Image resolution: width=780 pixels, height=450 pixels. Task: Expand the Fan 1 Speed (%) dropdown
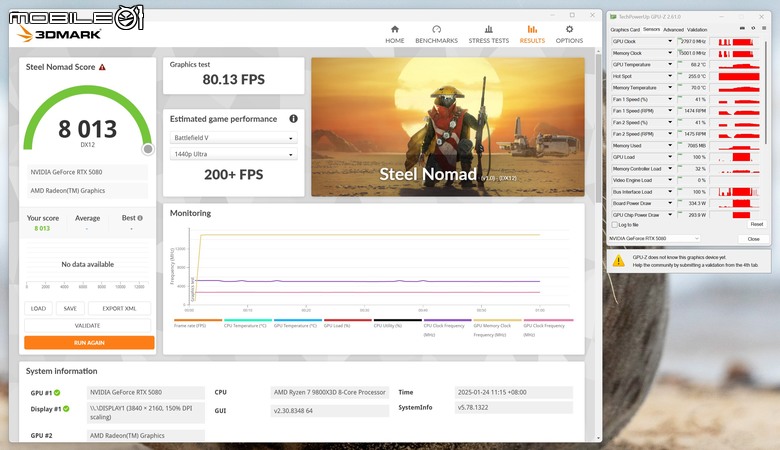[670, 99]
